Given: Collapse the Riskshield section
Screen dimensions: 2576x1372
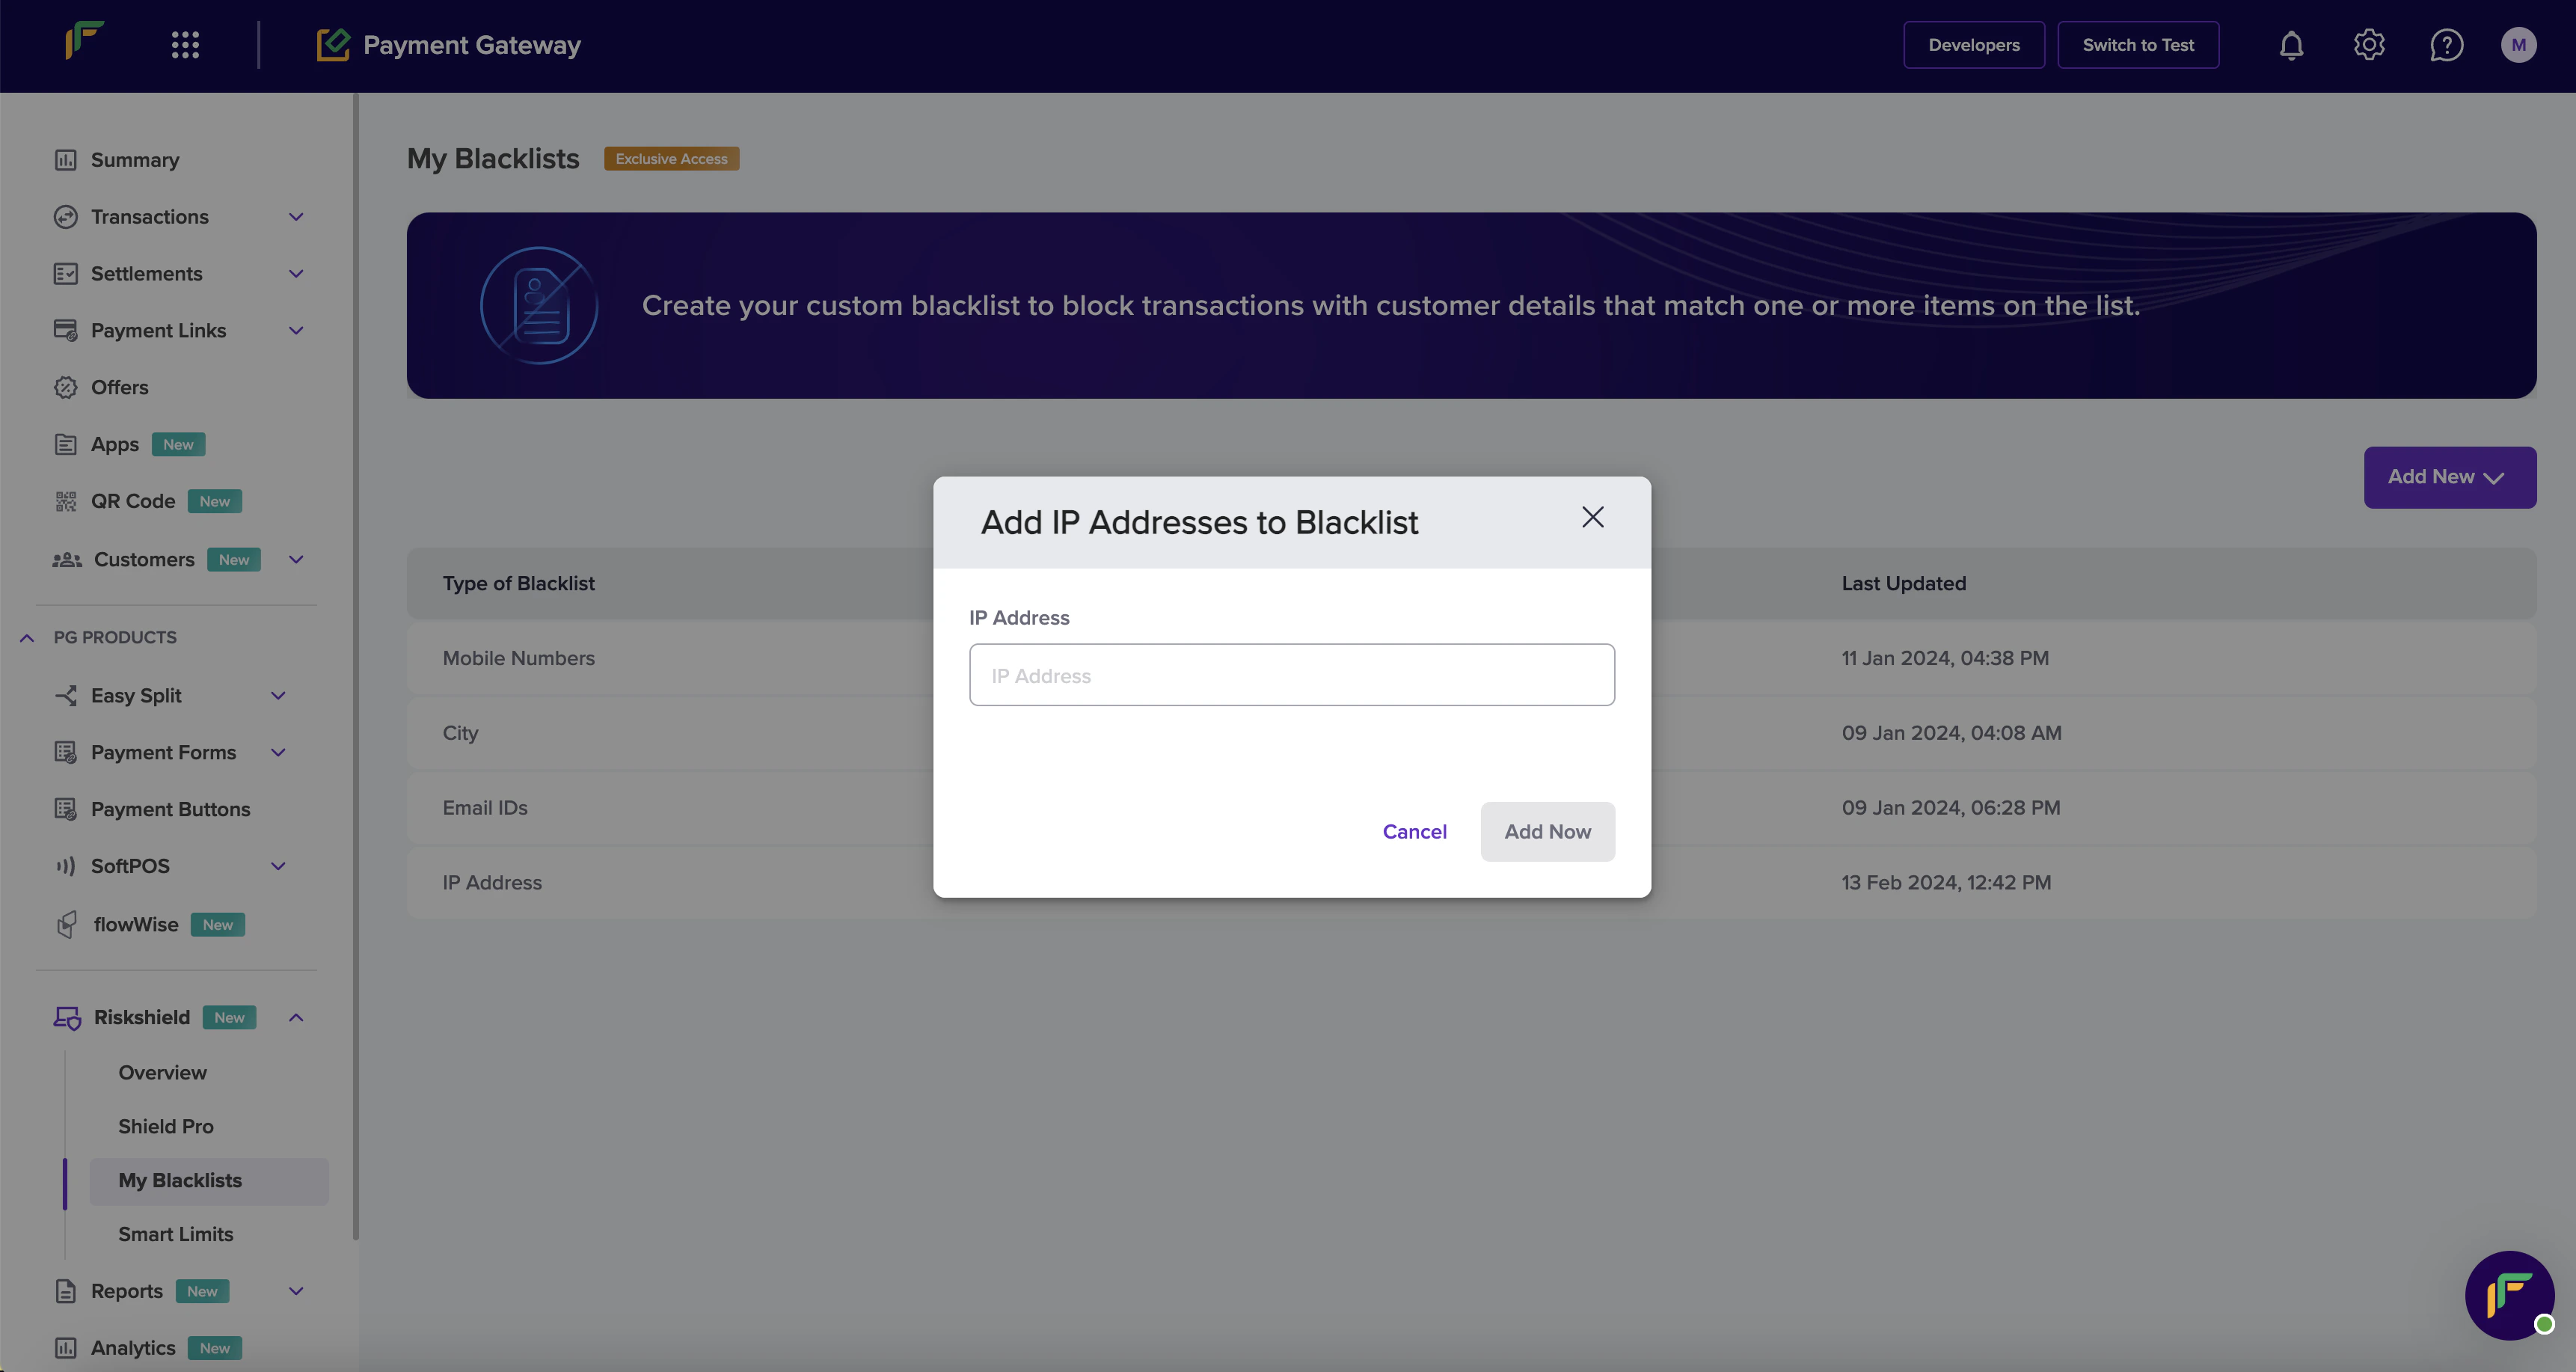Looking at the screenshot, I should [296, 1017].
